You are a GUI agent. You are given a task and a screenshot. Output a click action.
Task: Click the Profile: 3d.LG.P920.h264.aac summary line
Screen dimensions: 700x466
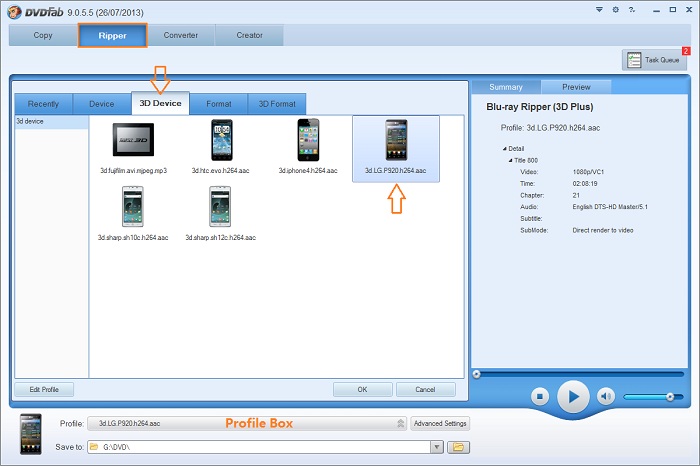pos(550,128)
